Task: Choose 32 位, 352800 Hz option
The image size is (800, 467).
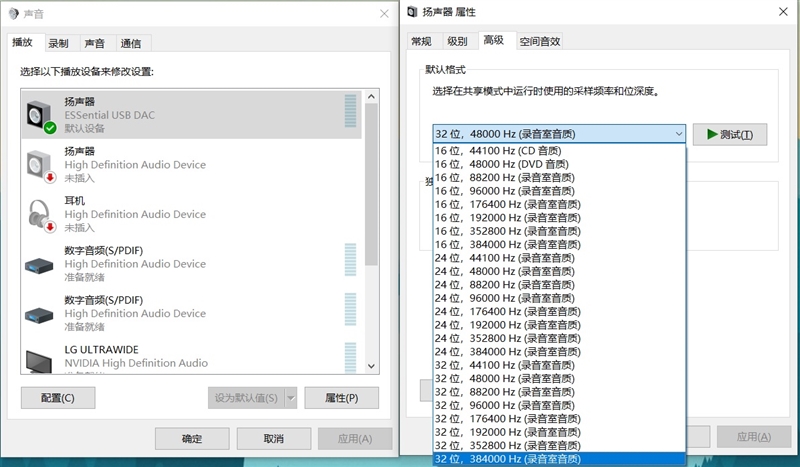Action: pos(559,446)
